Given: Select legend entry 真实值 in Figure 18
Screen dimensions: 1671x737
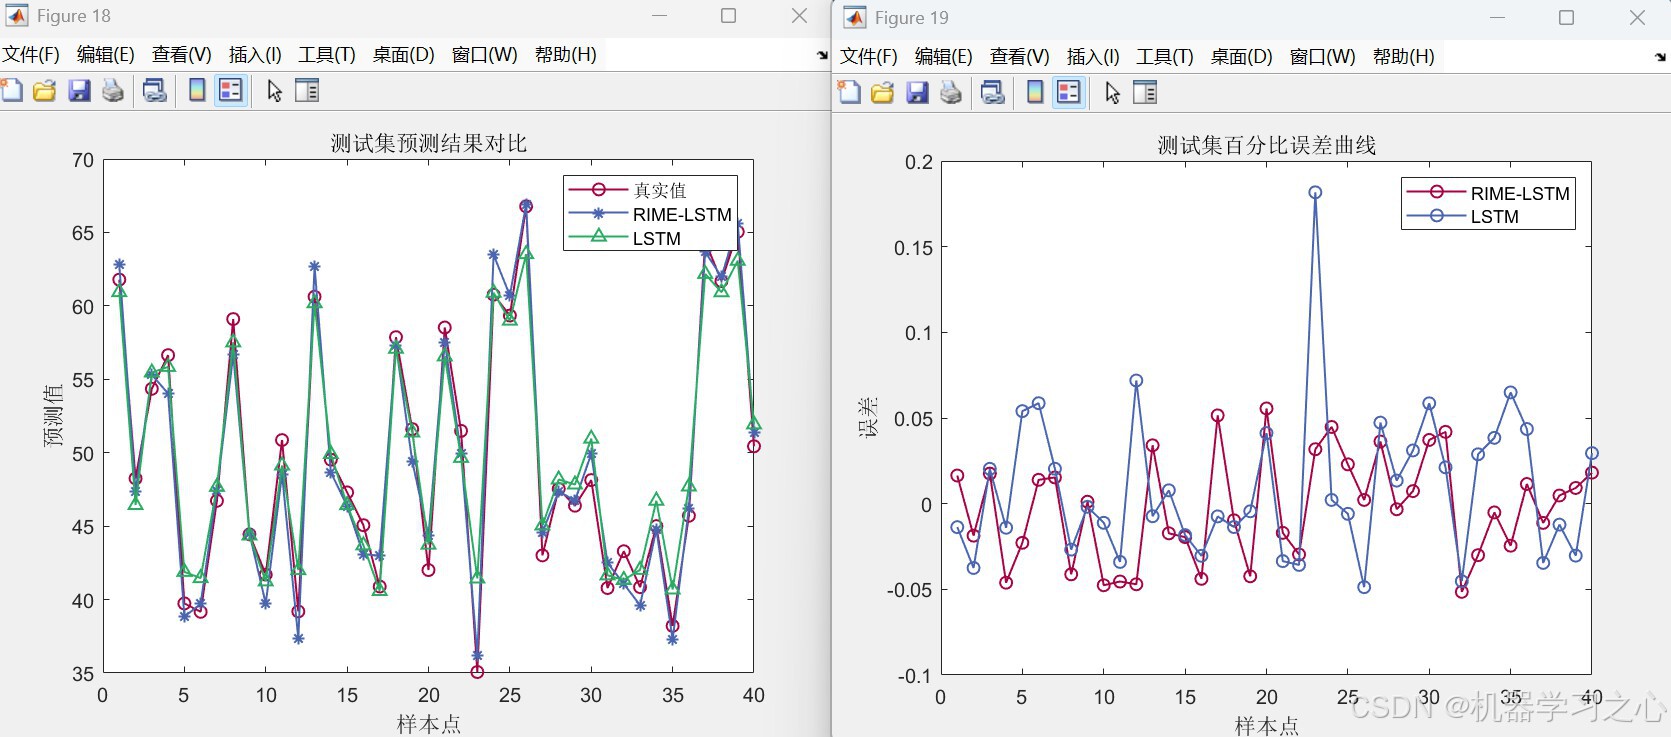Looking at the screenshot, I should click(660, 190).
